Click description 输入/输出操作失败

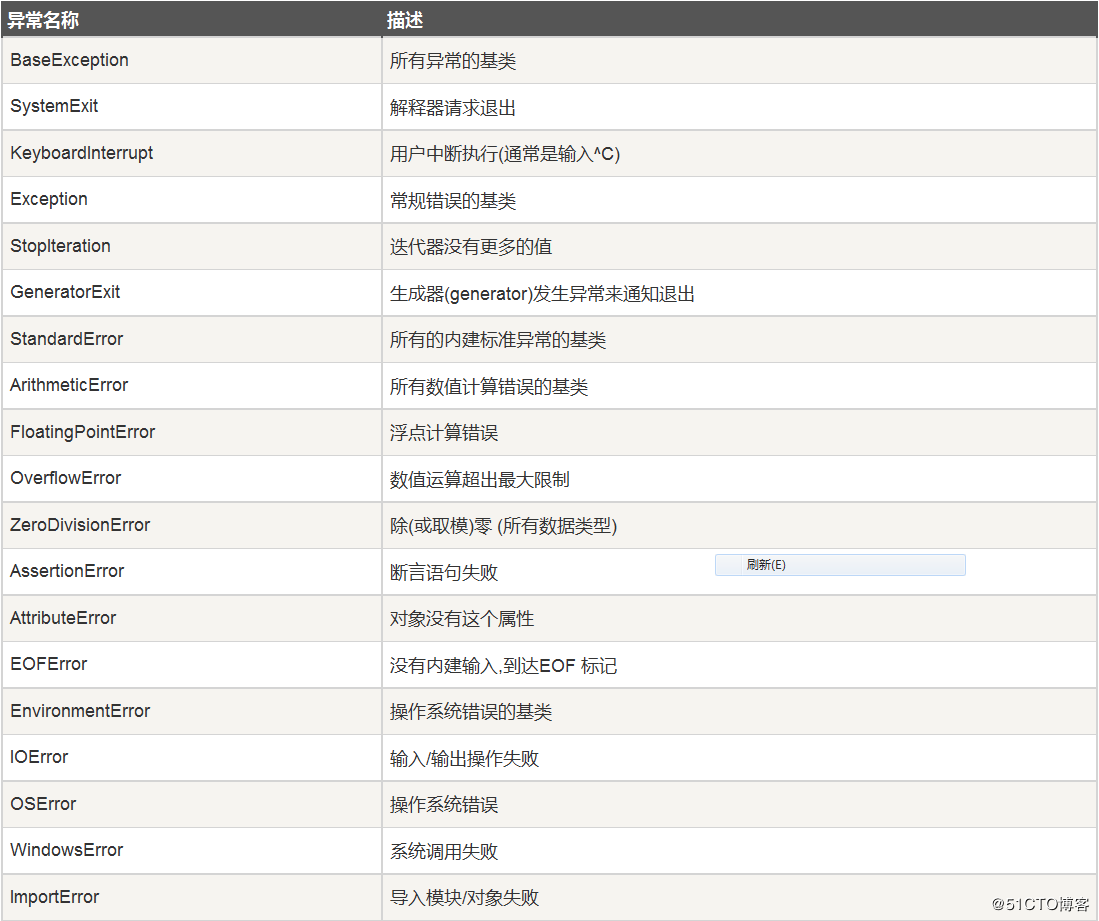(x=464, y=758)
